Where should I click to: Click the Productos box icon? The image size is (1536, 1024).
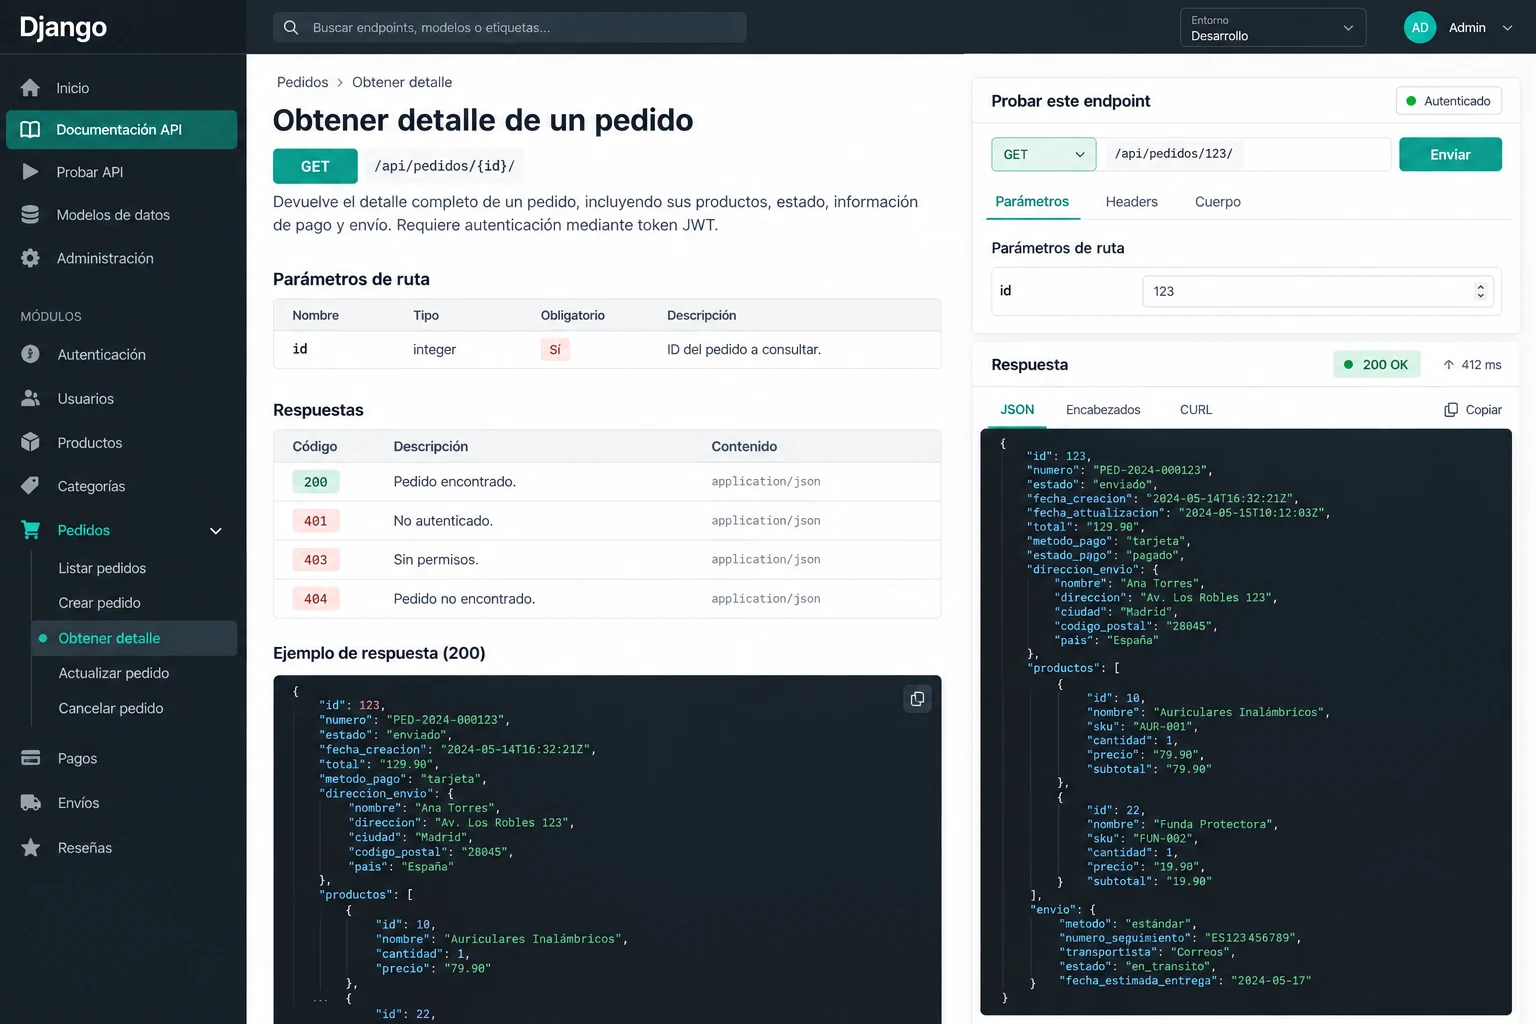tap(31, 442)
